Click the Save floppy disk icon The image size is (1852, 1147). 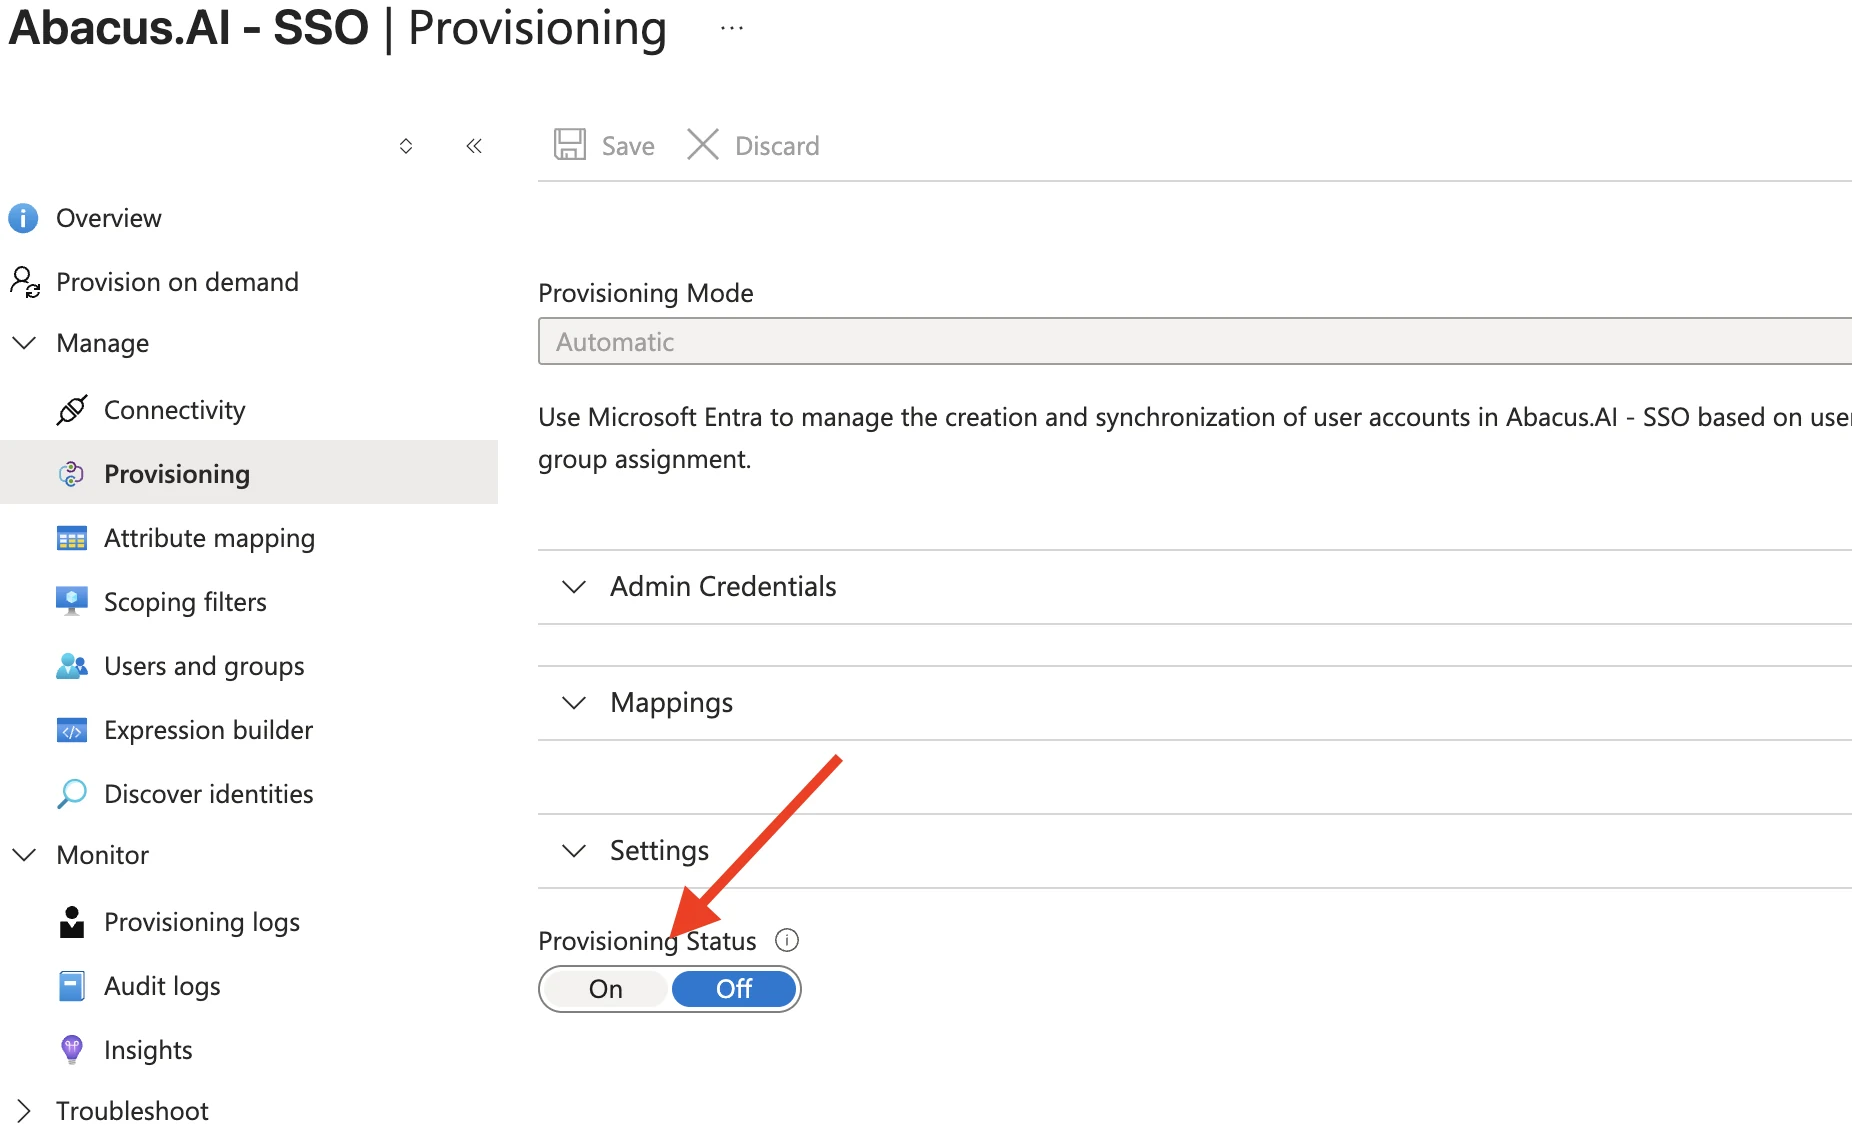pos(570,145)
